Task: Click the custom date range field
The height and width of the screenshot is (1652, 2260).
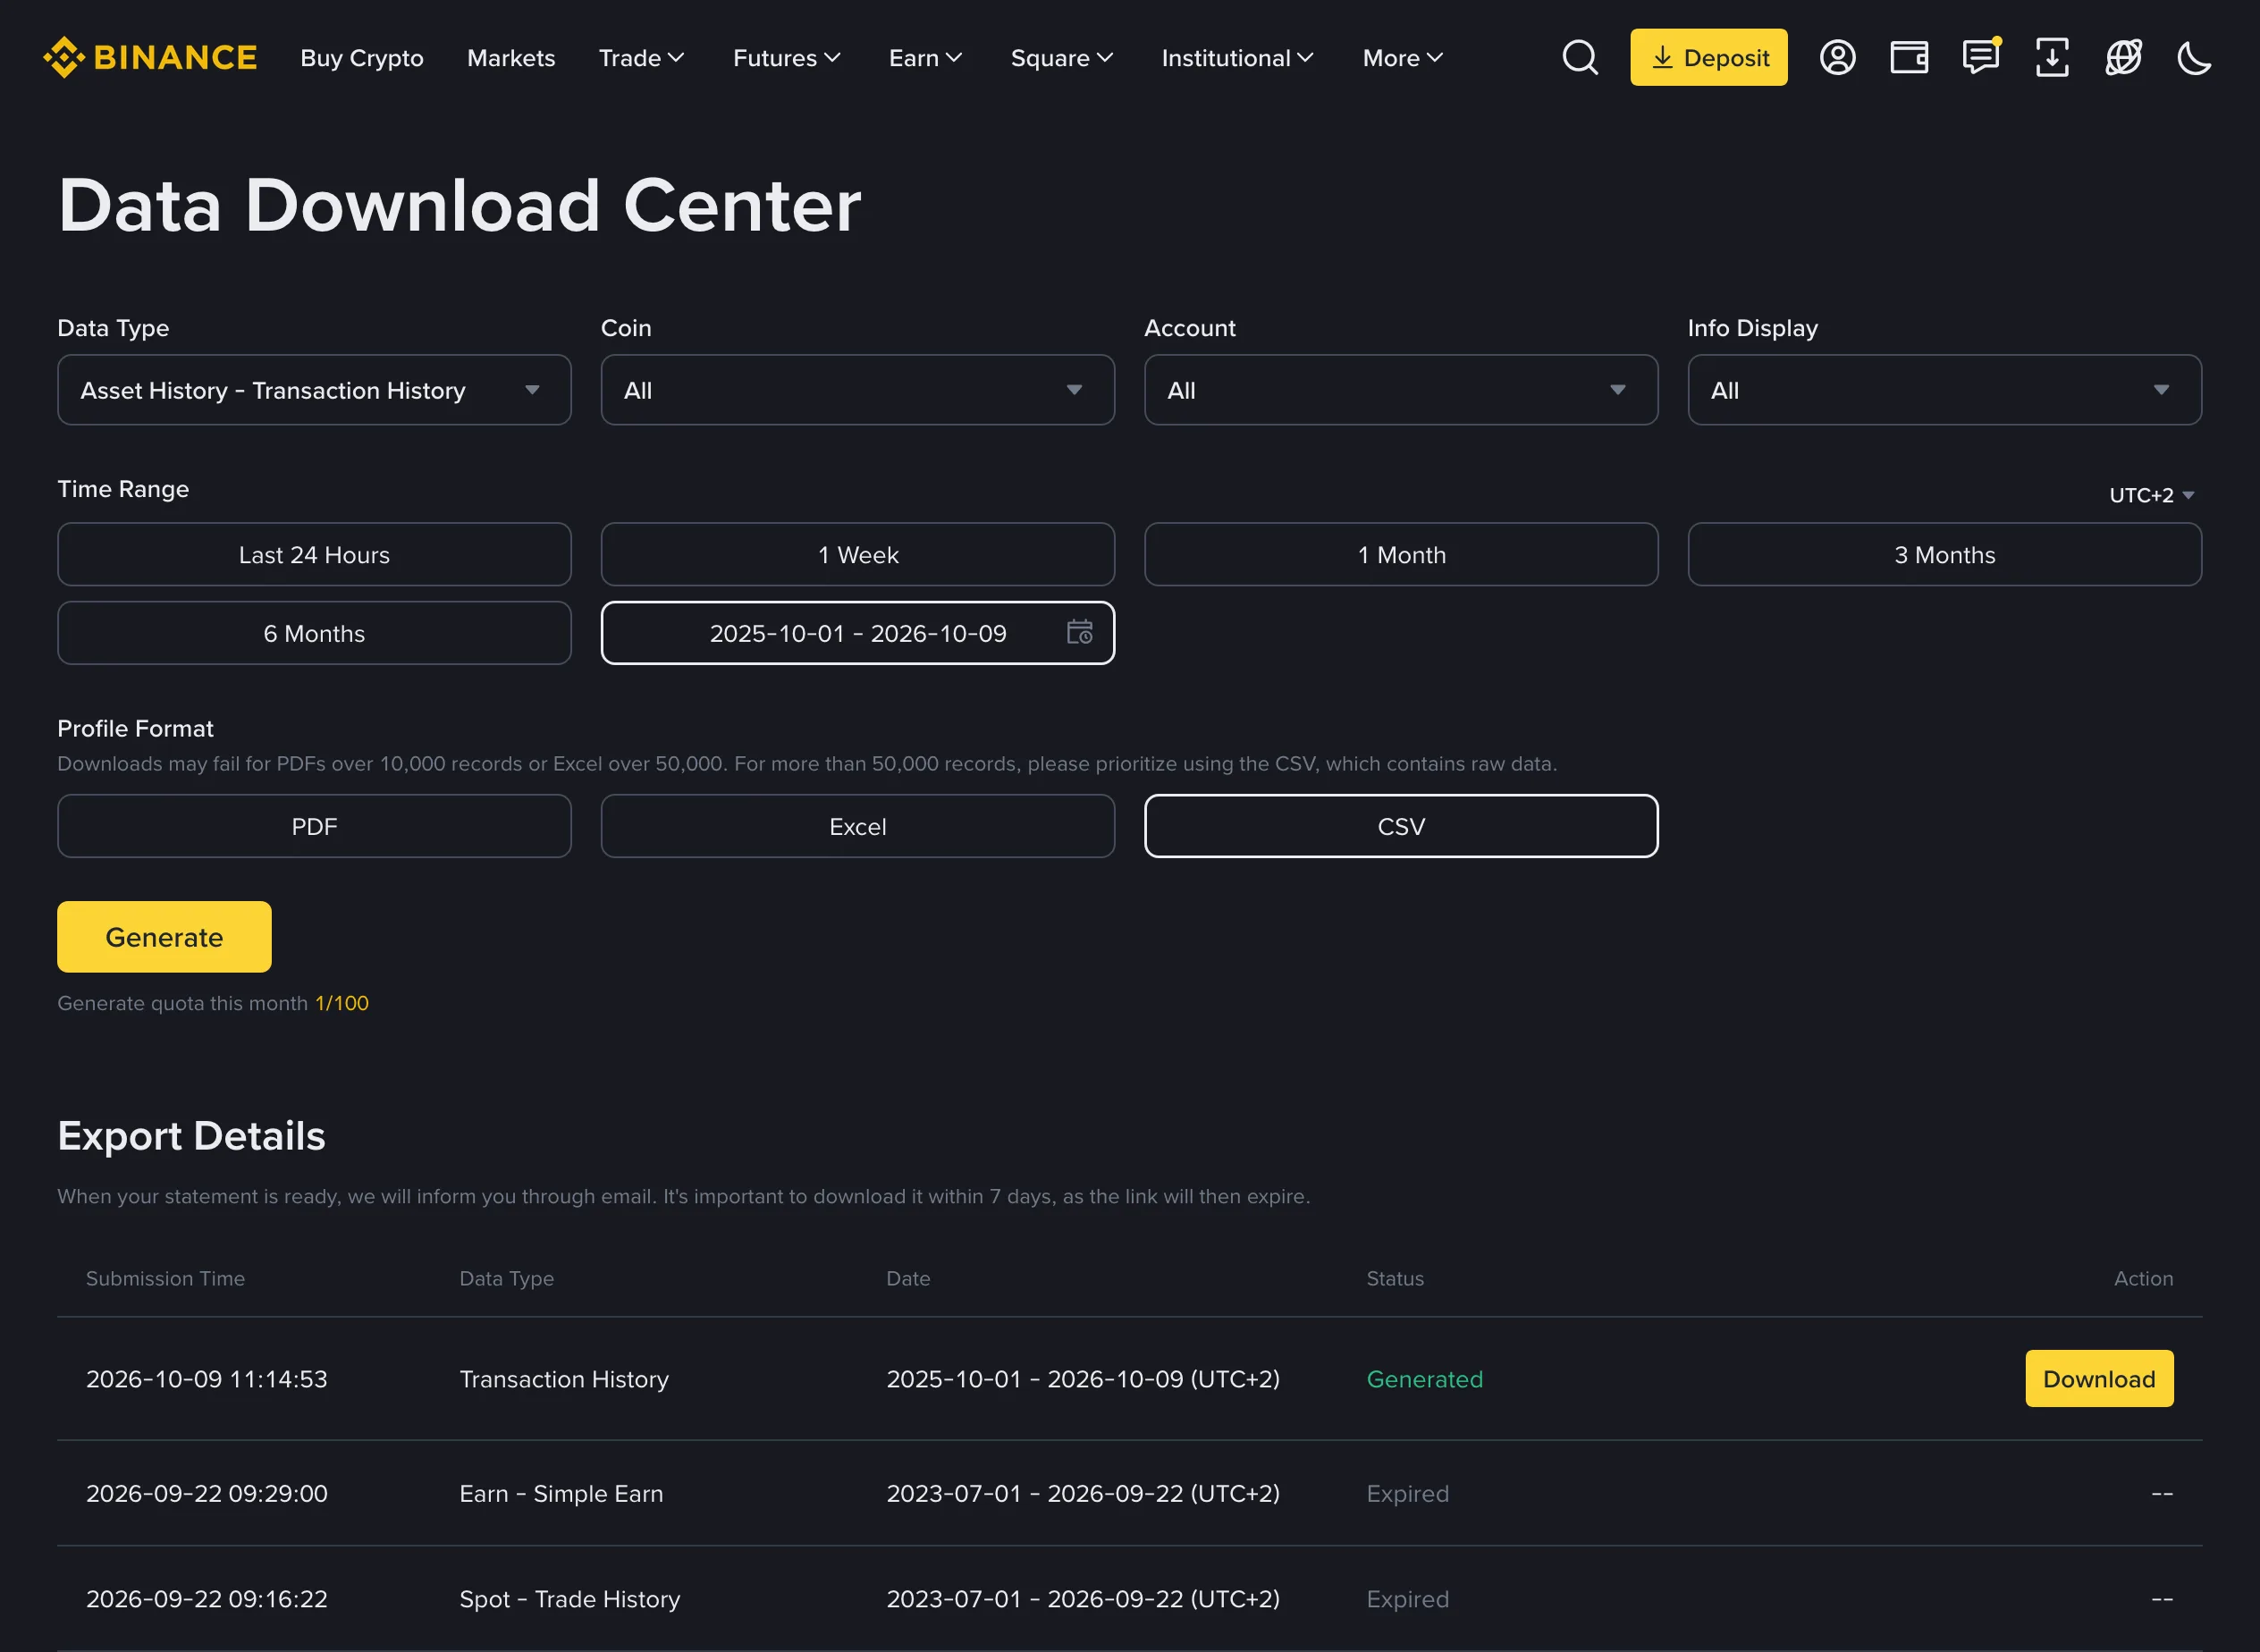Action: click(x=858, y=633)
